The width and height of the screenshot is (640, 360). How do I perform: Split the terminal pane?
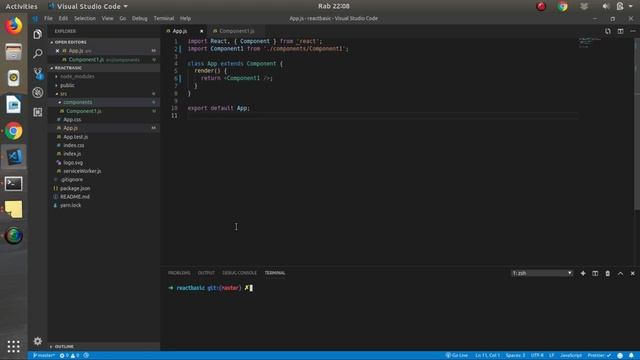click(595, 273)
